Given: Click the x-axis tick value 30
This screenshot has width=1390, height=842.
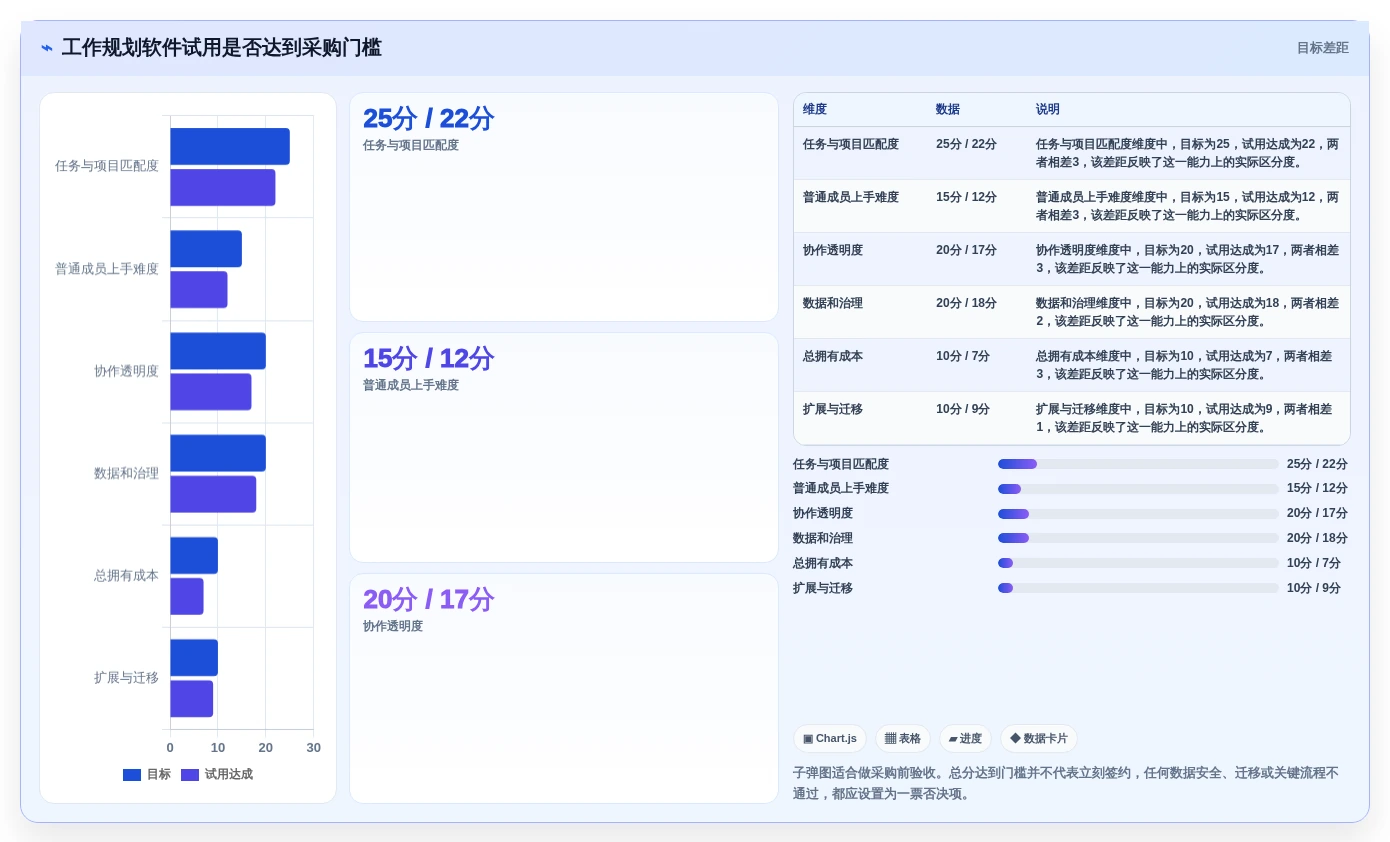Looking at the screenshot, I should pyautogui.click(x=313, y=748).
